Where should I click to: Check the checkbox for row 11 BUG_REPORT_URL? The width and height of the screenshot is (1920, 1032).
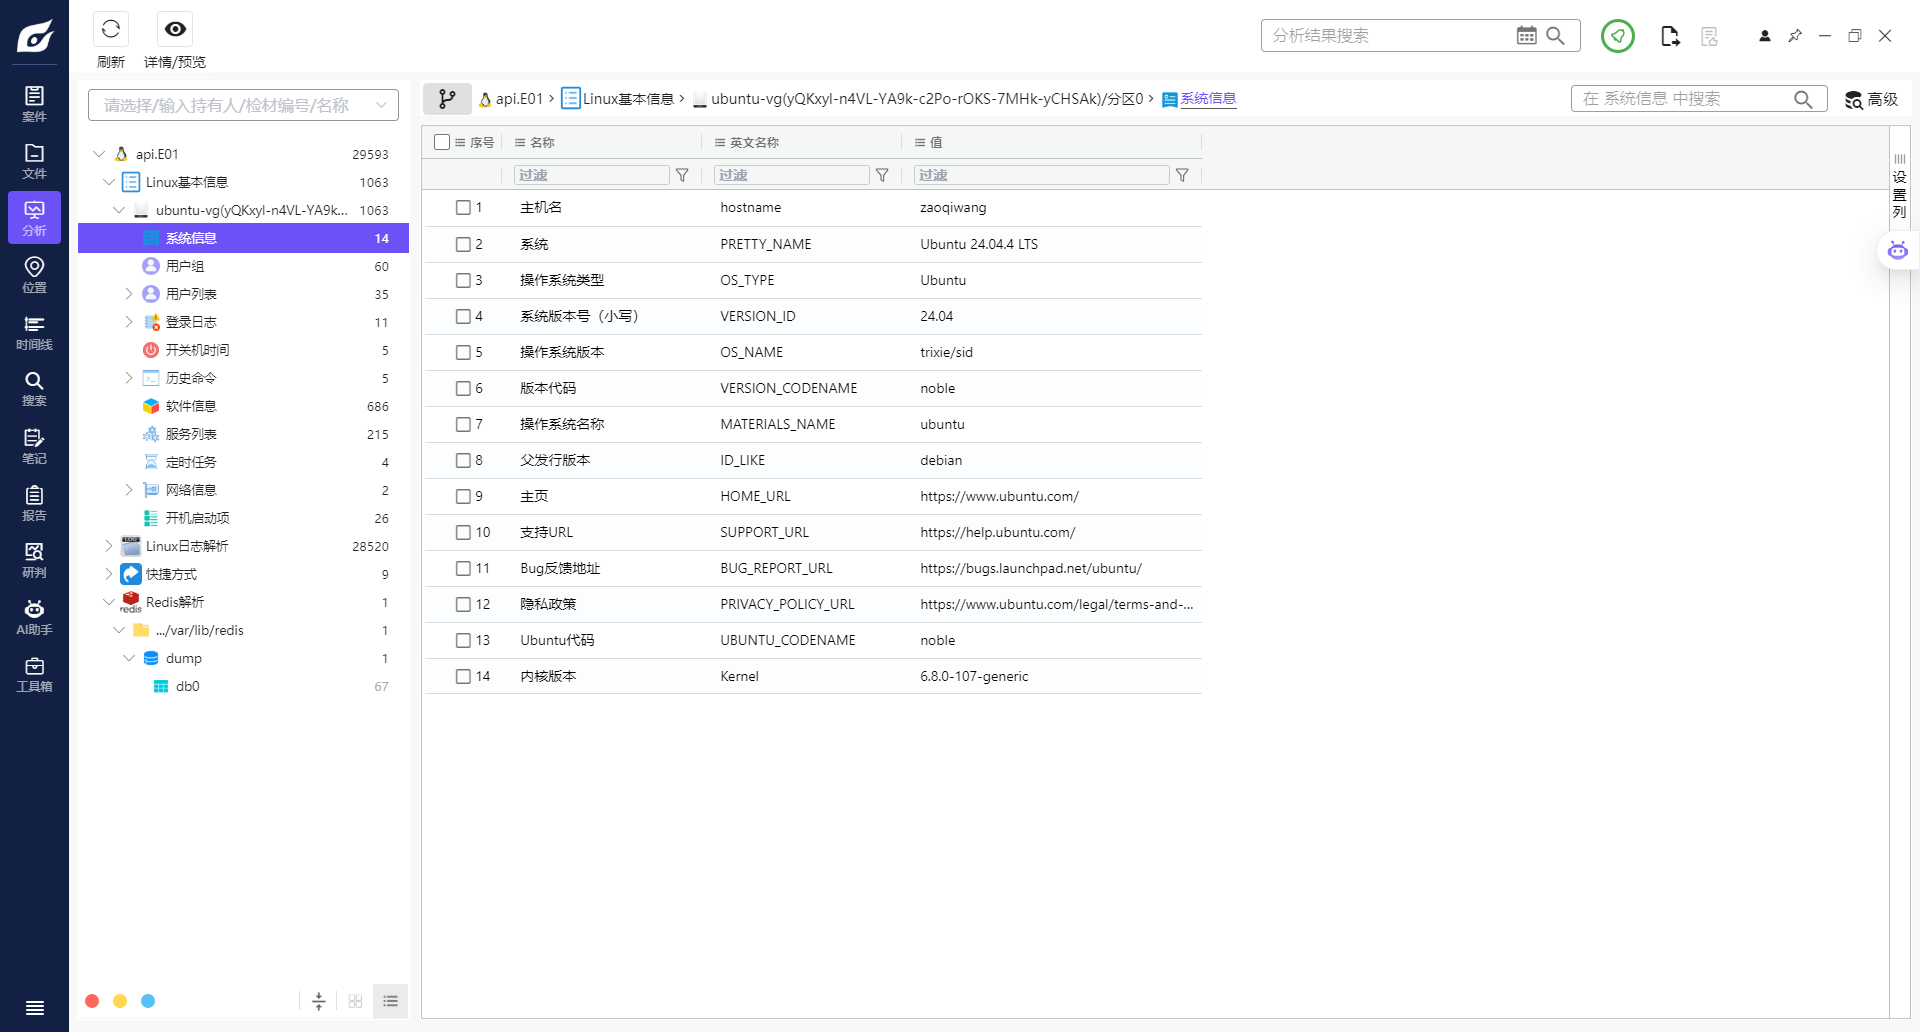[x=463, y=568]
